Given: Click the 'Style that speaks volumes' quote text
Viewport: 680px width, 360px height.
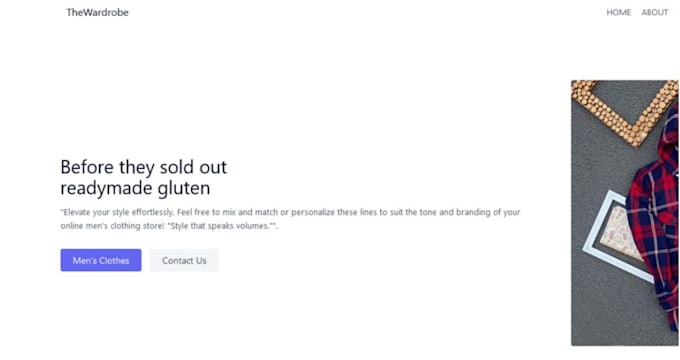Looking at the screenshot, I should [221, 226].
